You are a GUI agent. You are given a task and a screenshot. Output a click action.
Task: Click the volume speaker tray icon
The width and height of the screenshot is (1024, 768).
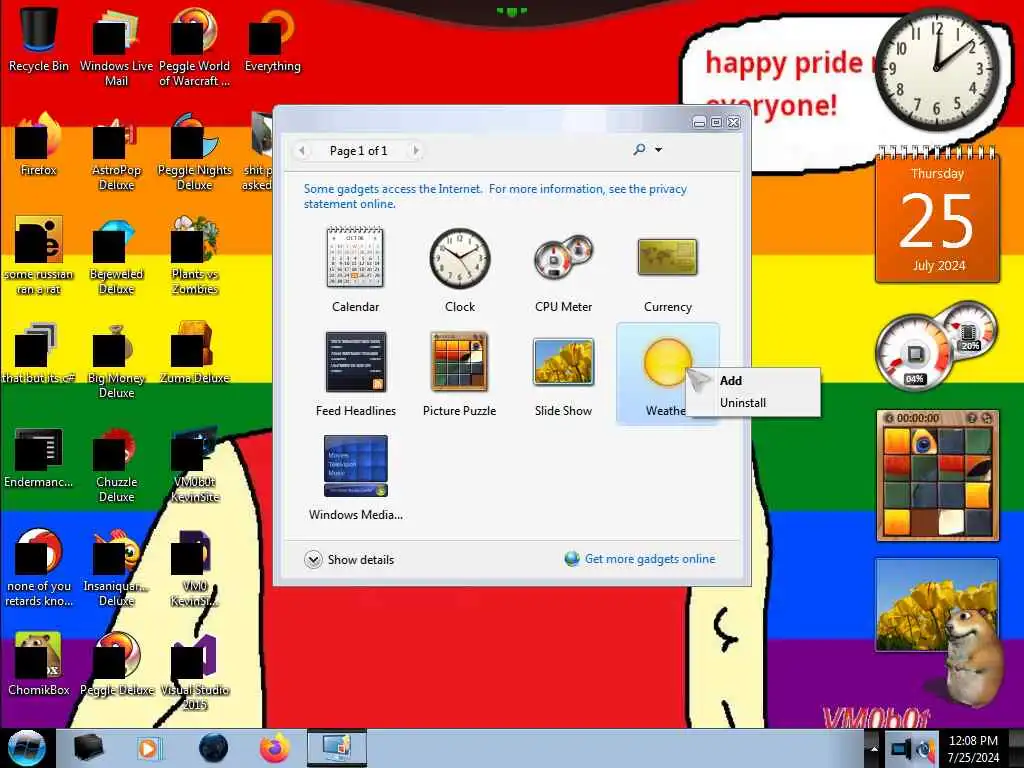[925, 749]
